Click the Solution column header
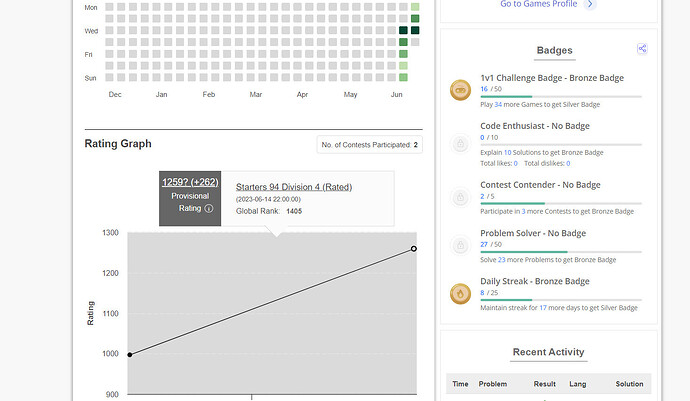Screen dimensions: 690x401 coord(629,384)
